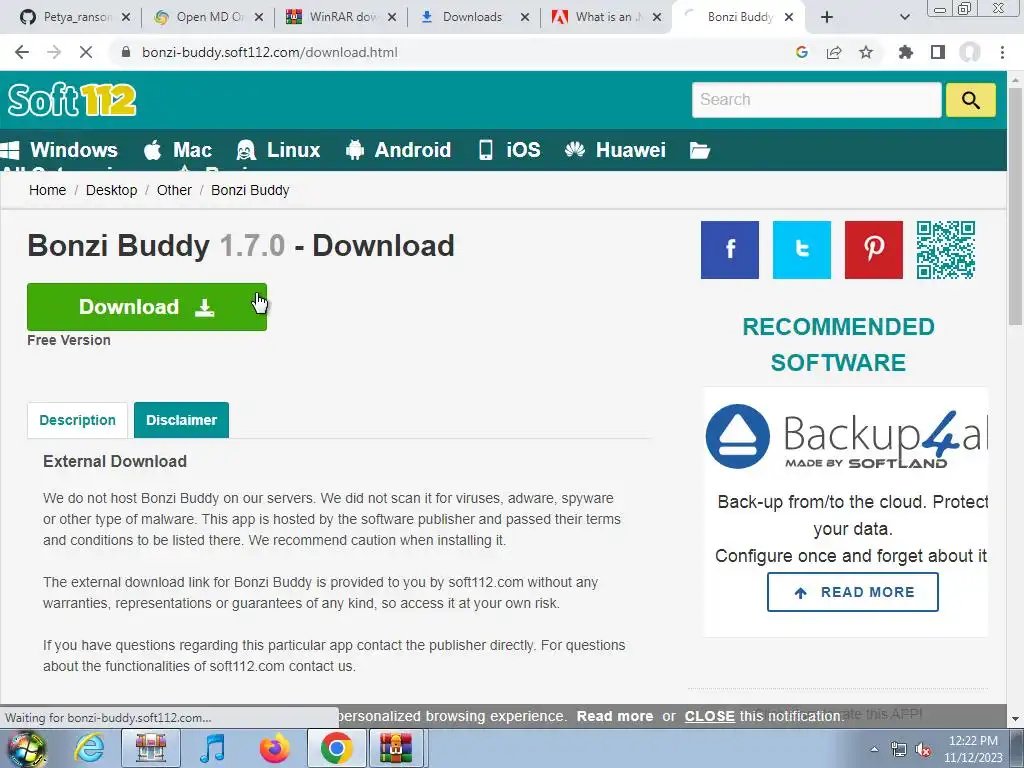Go to Other breadcrumb link
The height and width of the screenshot is (768, 1024).
point(174,190)
